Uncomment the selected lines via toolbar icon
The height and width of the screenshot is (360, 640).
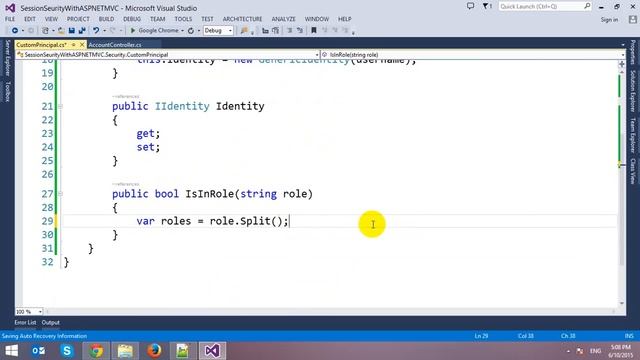click(300, 31)
